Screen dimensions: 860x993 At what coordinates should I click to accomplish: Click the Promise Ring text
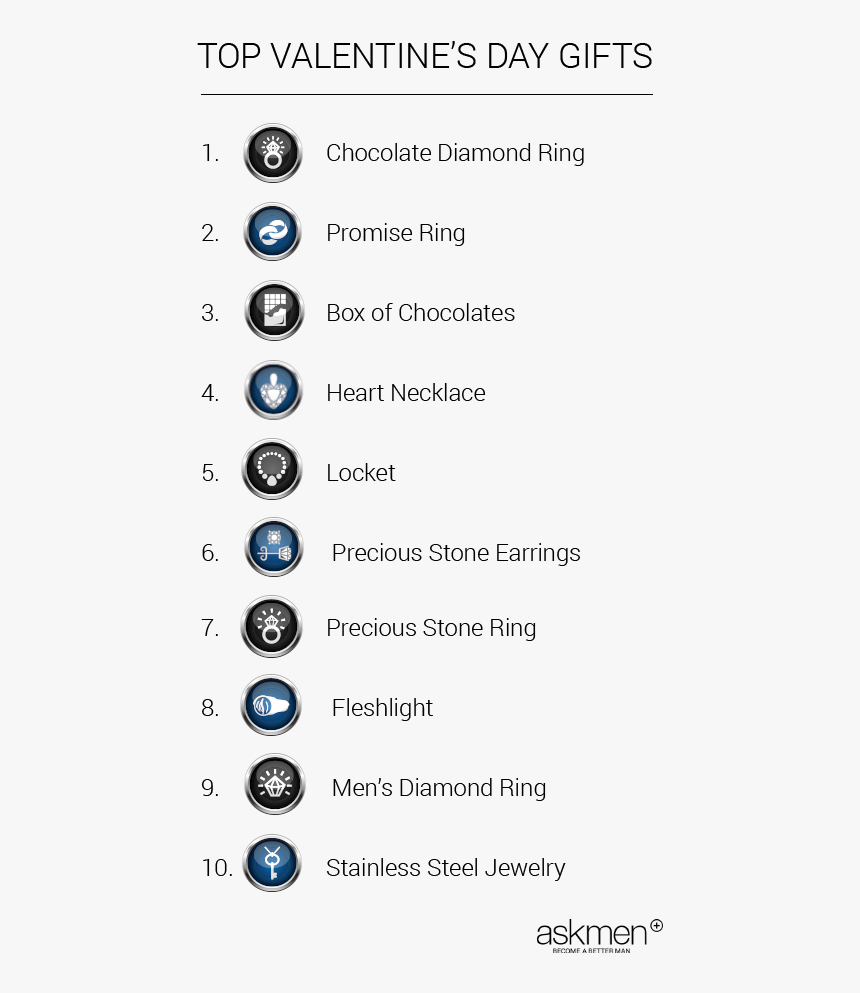(396, 233)
